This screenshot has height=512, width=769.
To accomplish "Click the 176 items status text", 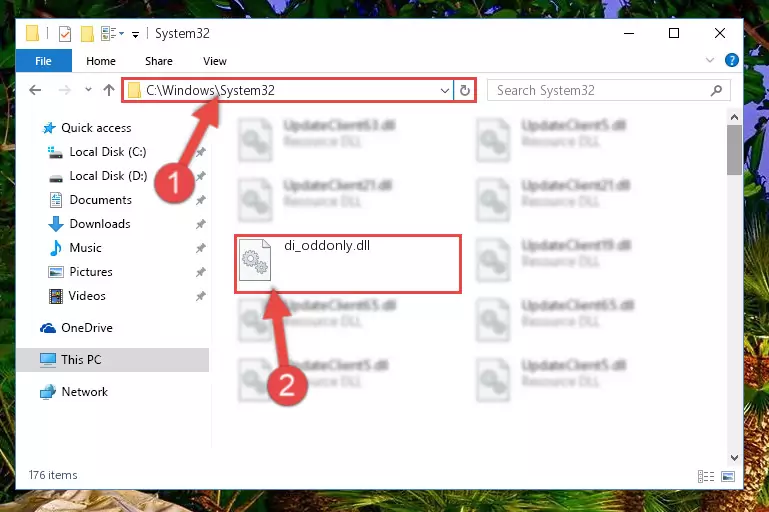I will pos(53,475).
